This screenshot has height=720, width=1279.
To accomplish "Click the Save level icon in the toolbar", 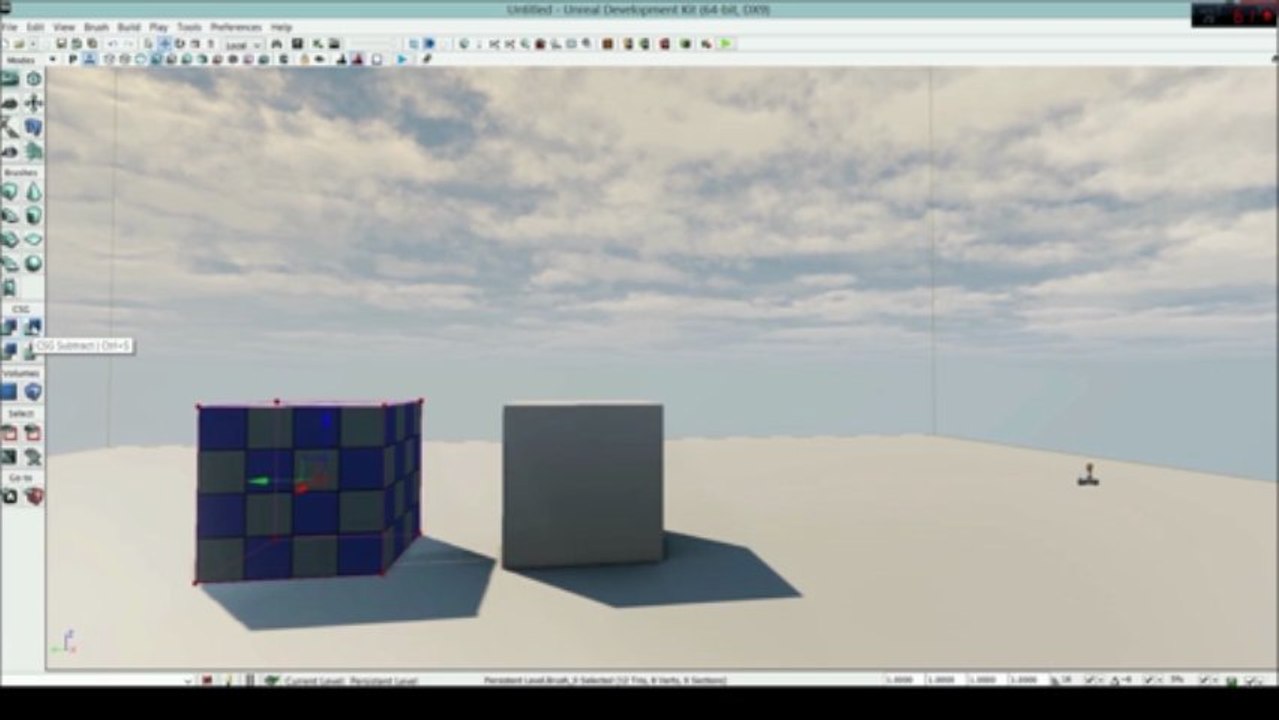I will [x=62, y=44].
